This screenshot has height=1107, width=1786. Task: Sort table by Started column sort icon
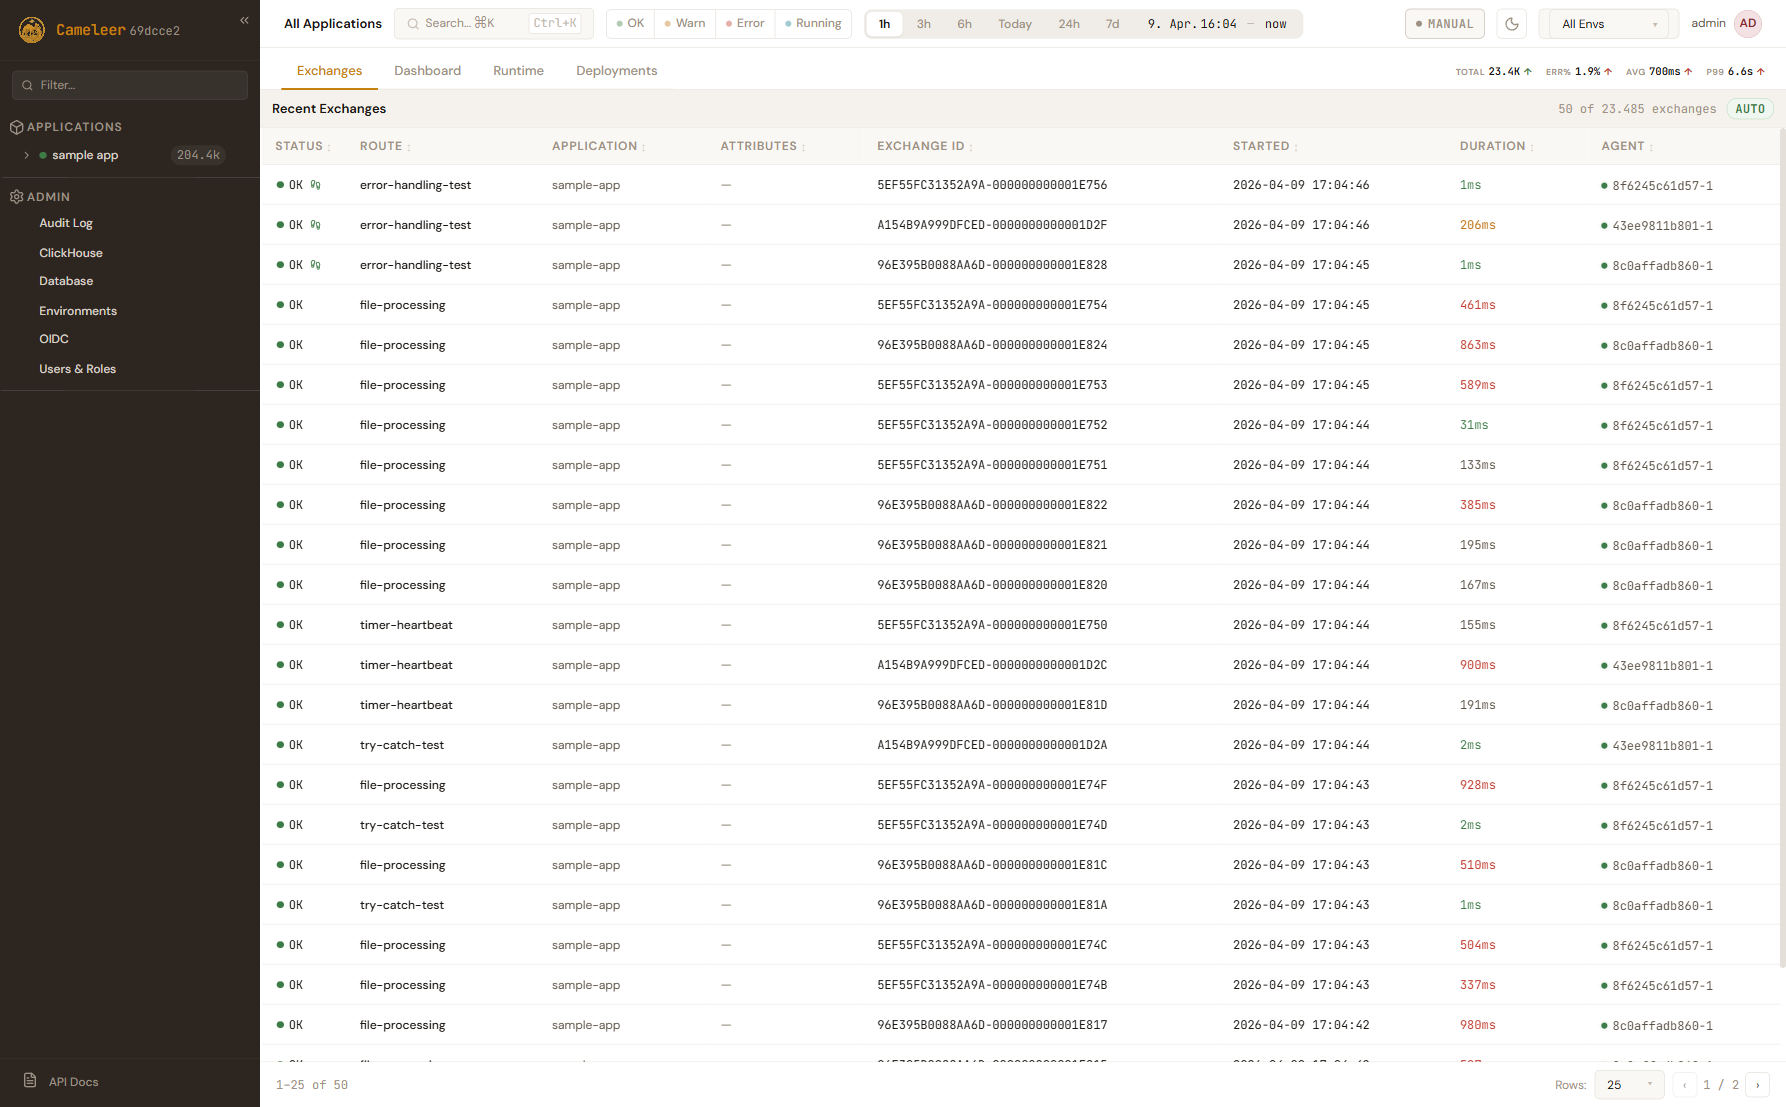coord(1296,147)
